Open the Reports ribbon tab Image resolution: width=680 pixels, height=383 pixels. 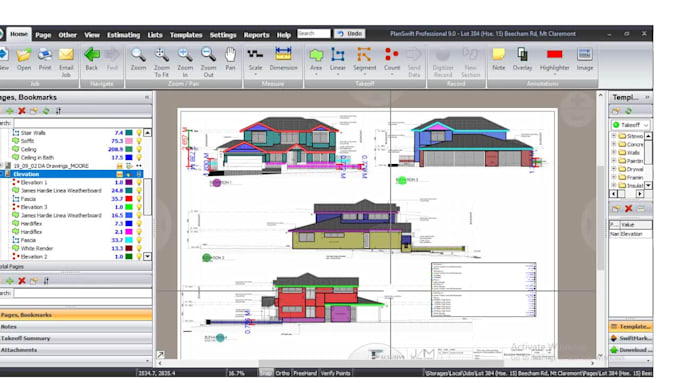point(256,35)
